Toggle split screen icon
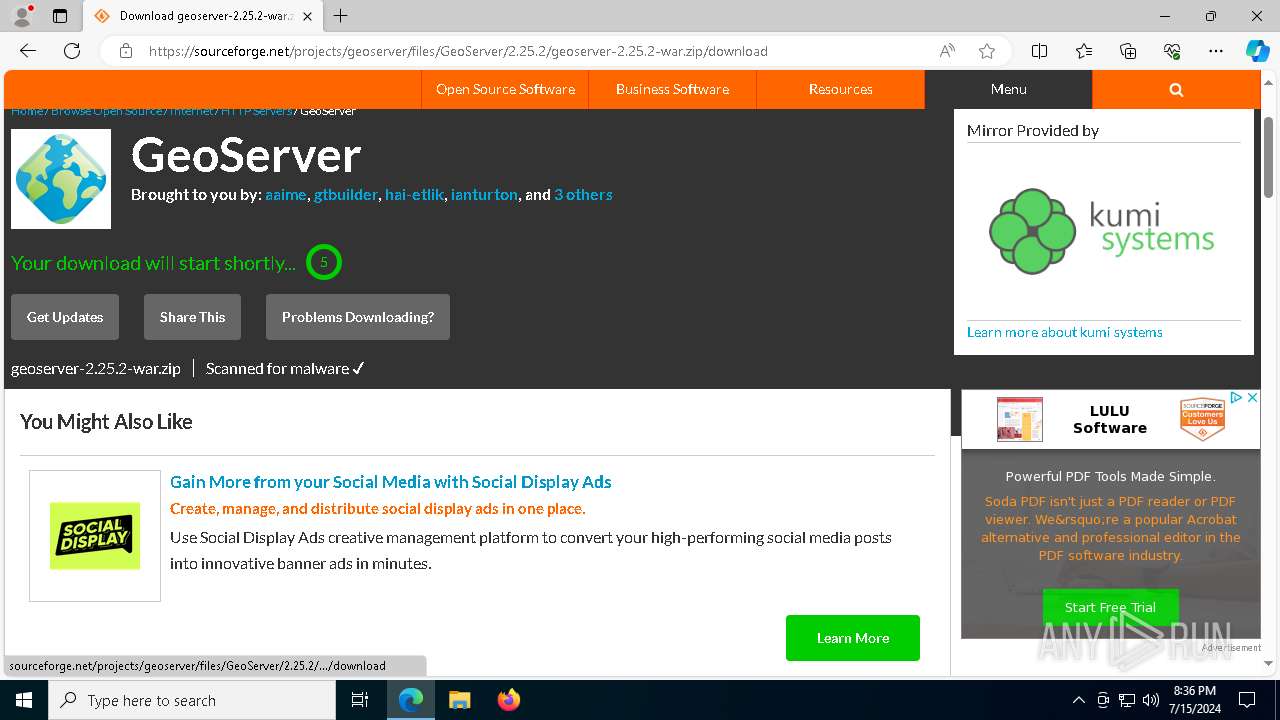 click(1040, 51)
